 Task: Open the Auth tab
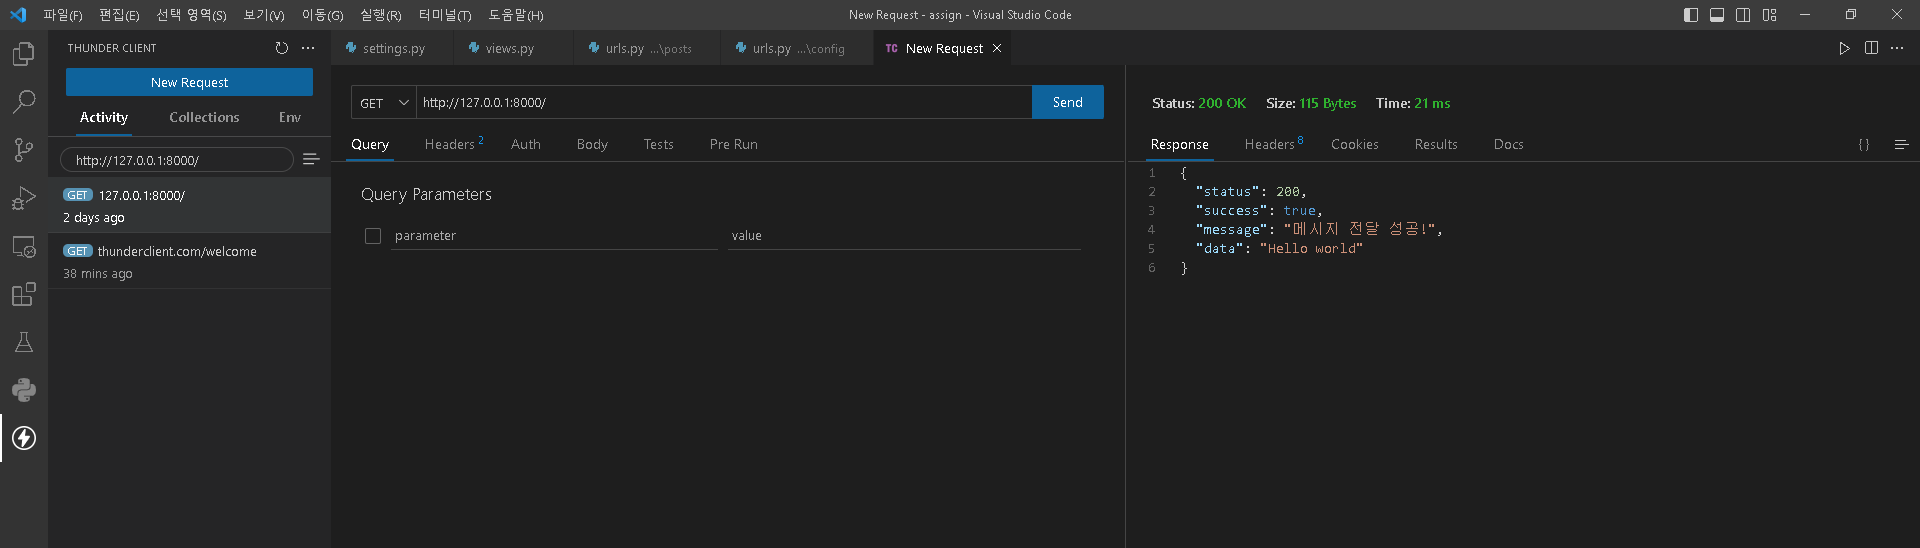point(526,145)
